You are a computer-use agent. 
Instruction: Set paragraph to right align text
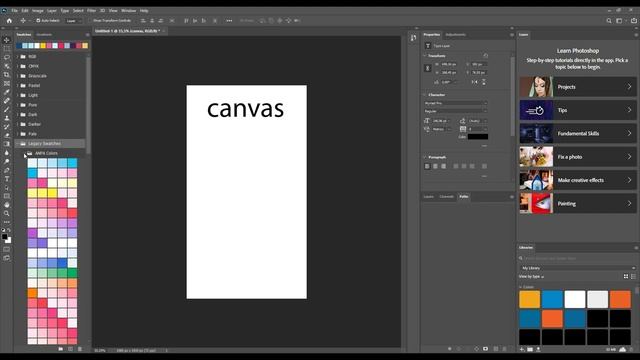[443, 166]
